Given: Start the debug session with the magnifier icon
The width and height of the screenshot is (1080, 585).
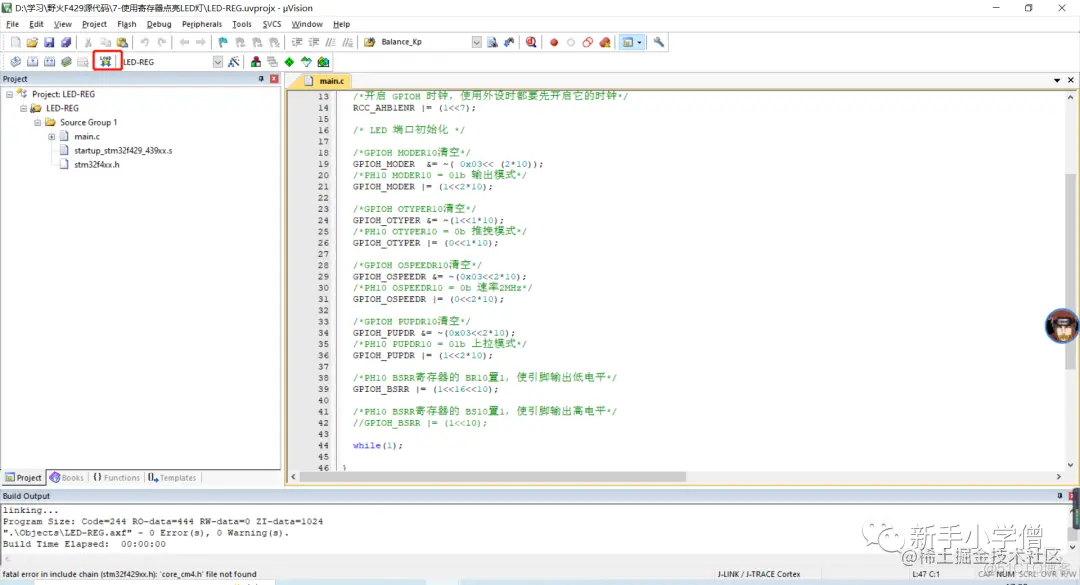Looking at the screenshot, I should pos(531,42).
